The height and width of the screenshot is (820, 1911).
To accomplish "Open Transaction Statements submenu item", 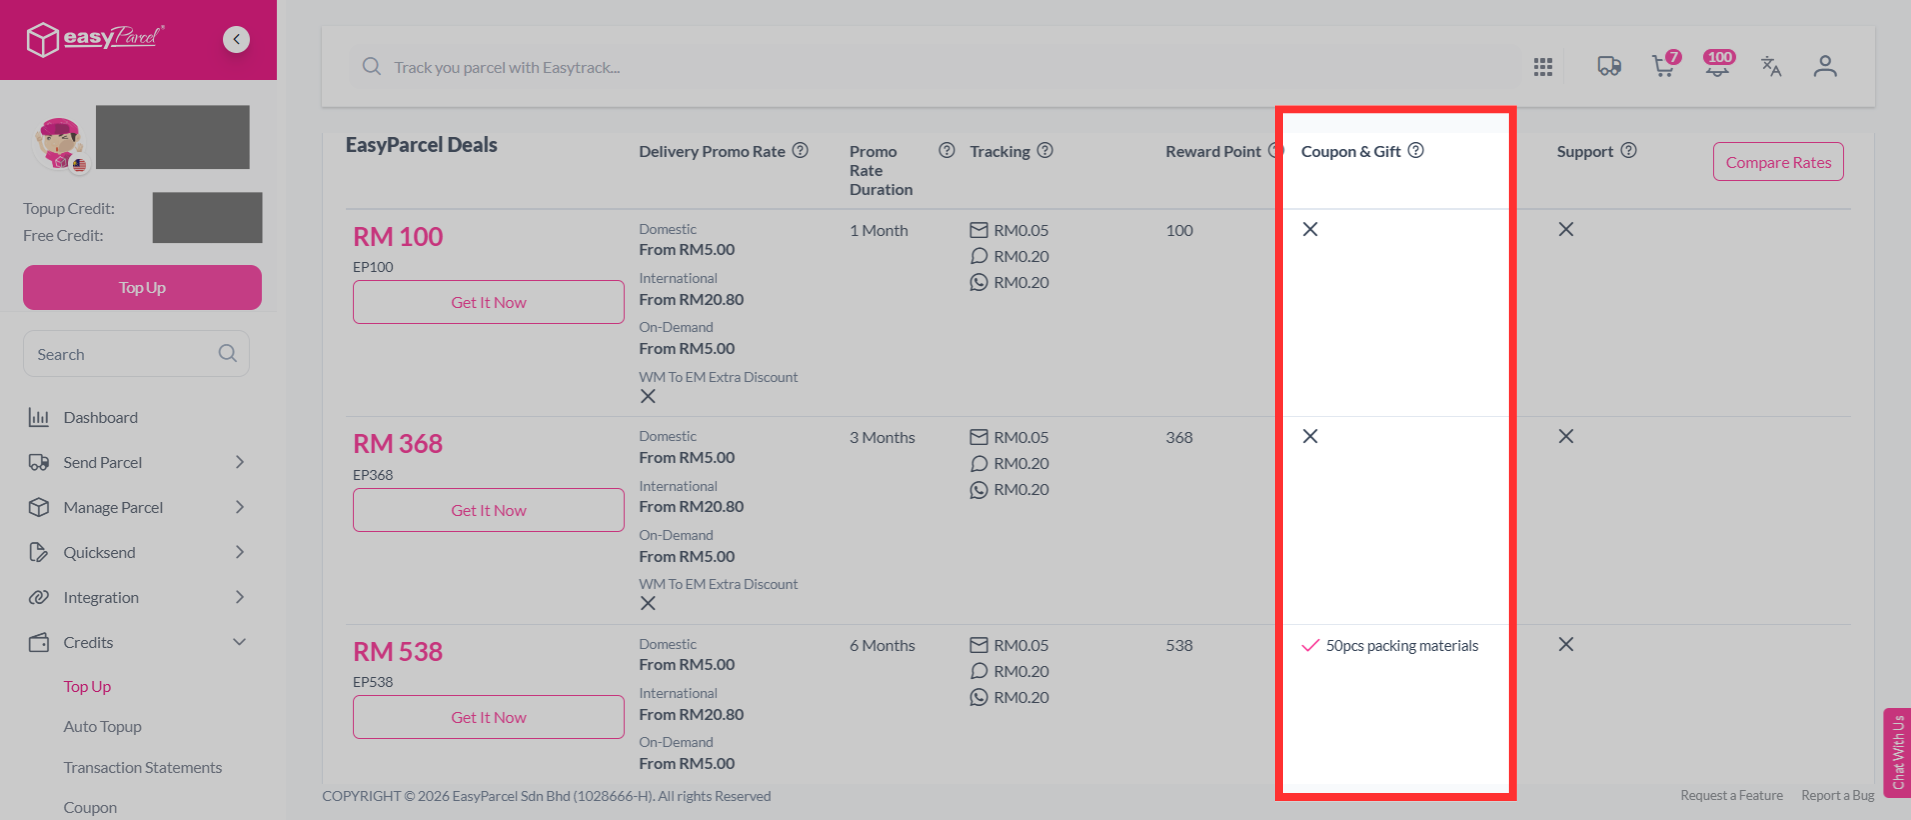I will click(143, 767).
